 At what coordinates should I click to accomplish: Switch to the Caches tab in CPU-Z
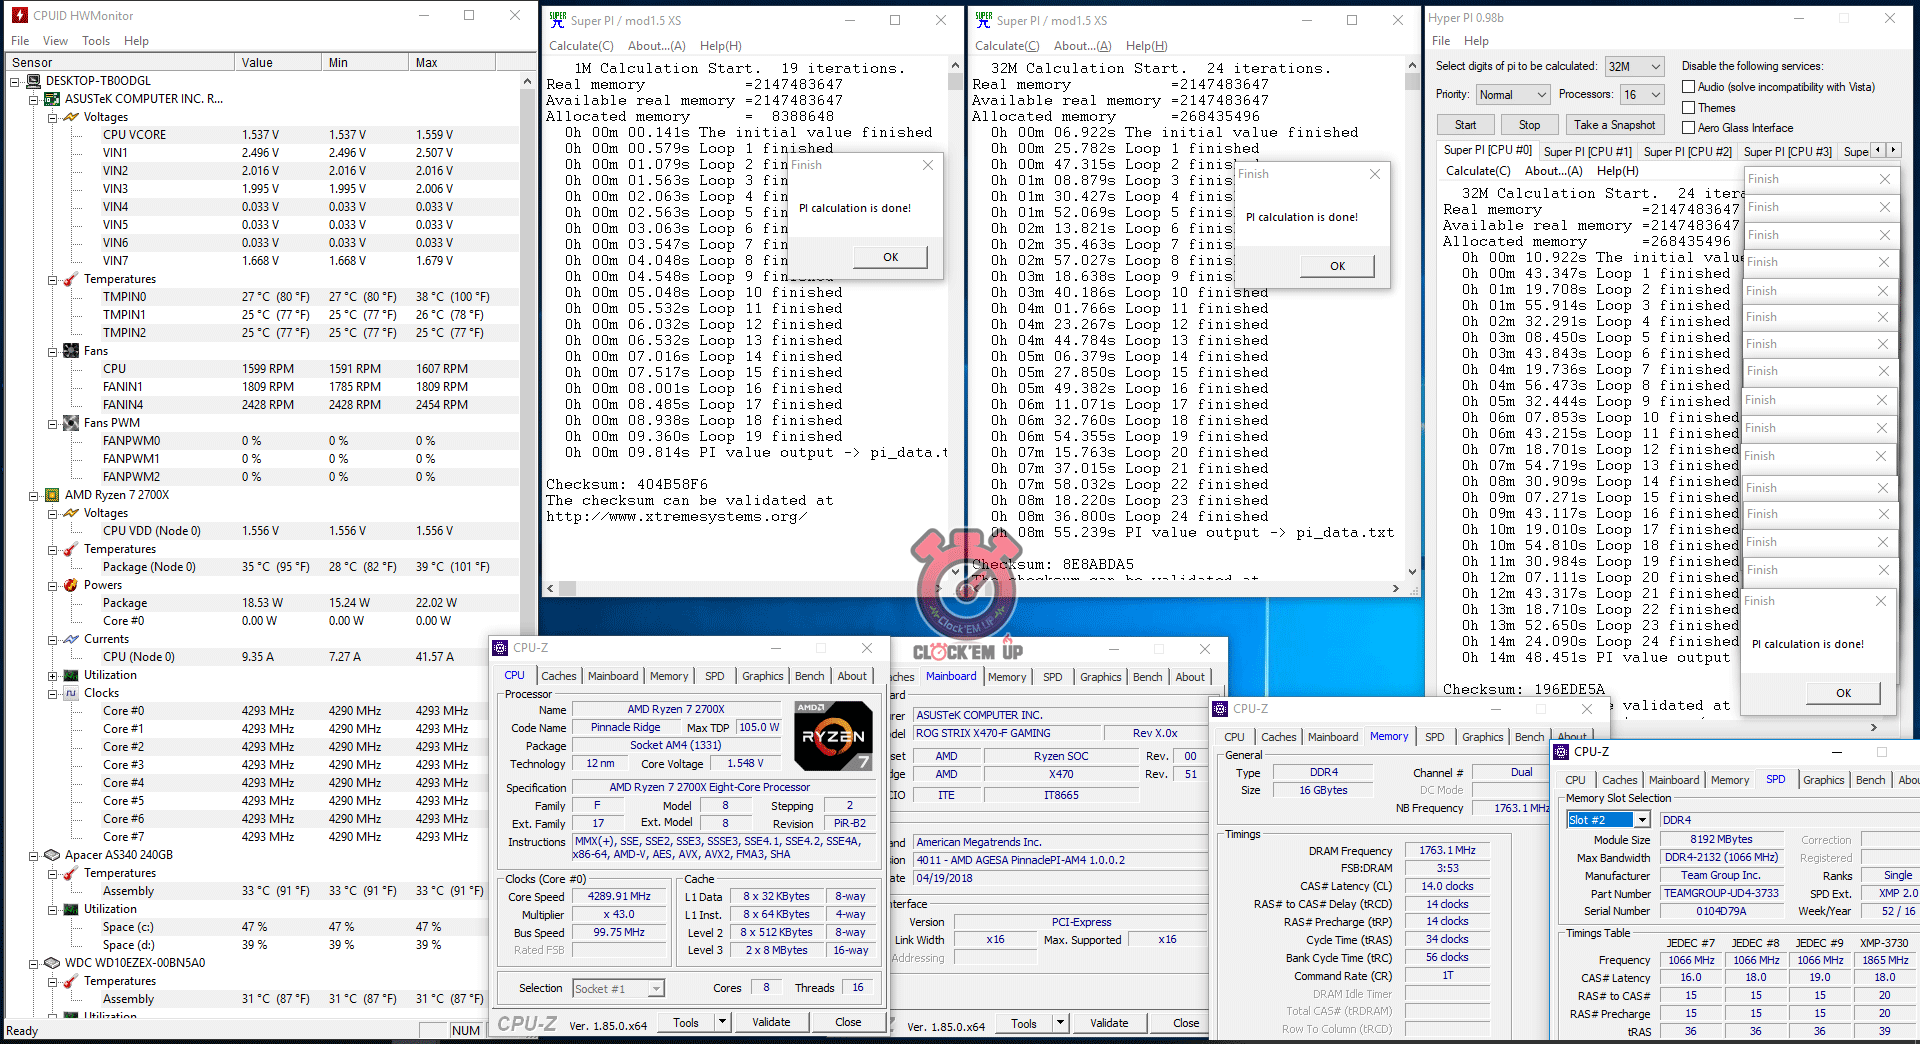click(558, 676)
